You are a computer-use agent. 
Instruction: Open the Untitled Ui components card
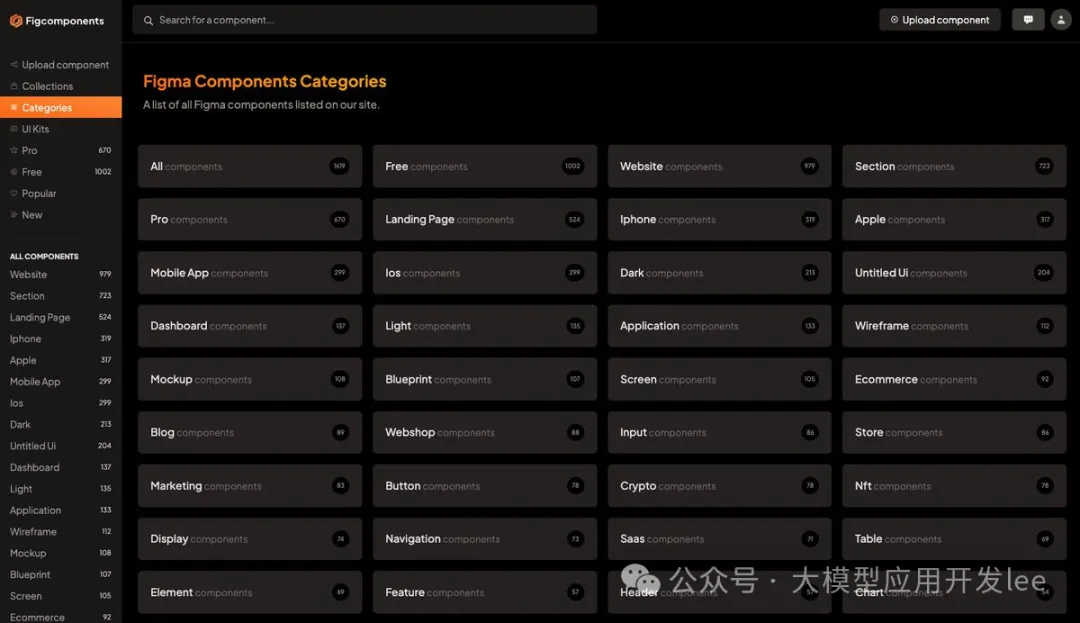954,273
